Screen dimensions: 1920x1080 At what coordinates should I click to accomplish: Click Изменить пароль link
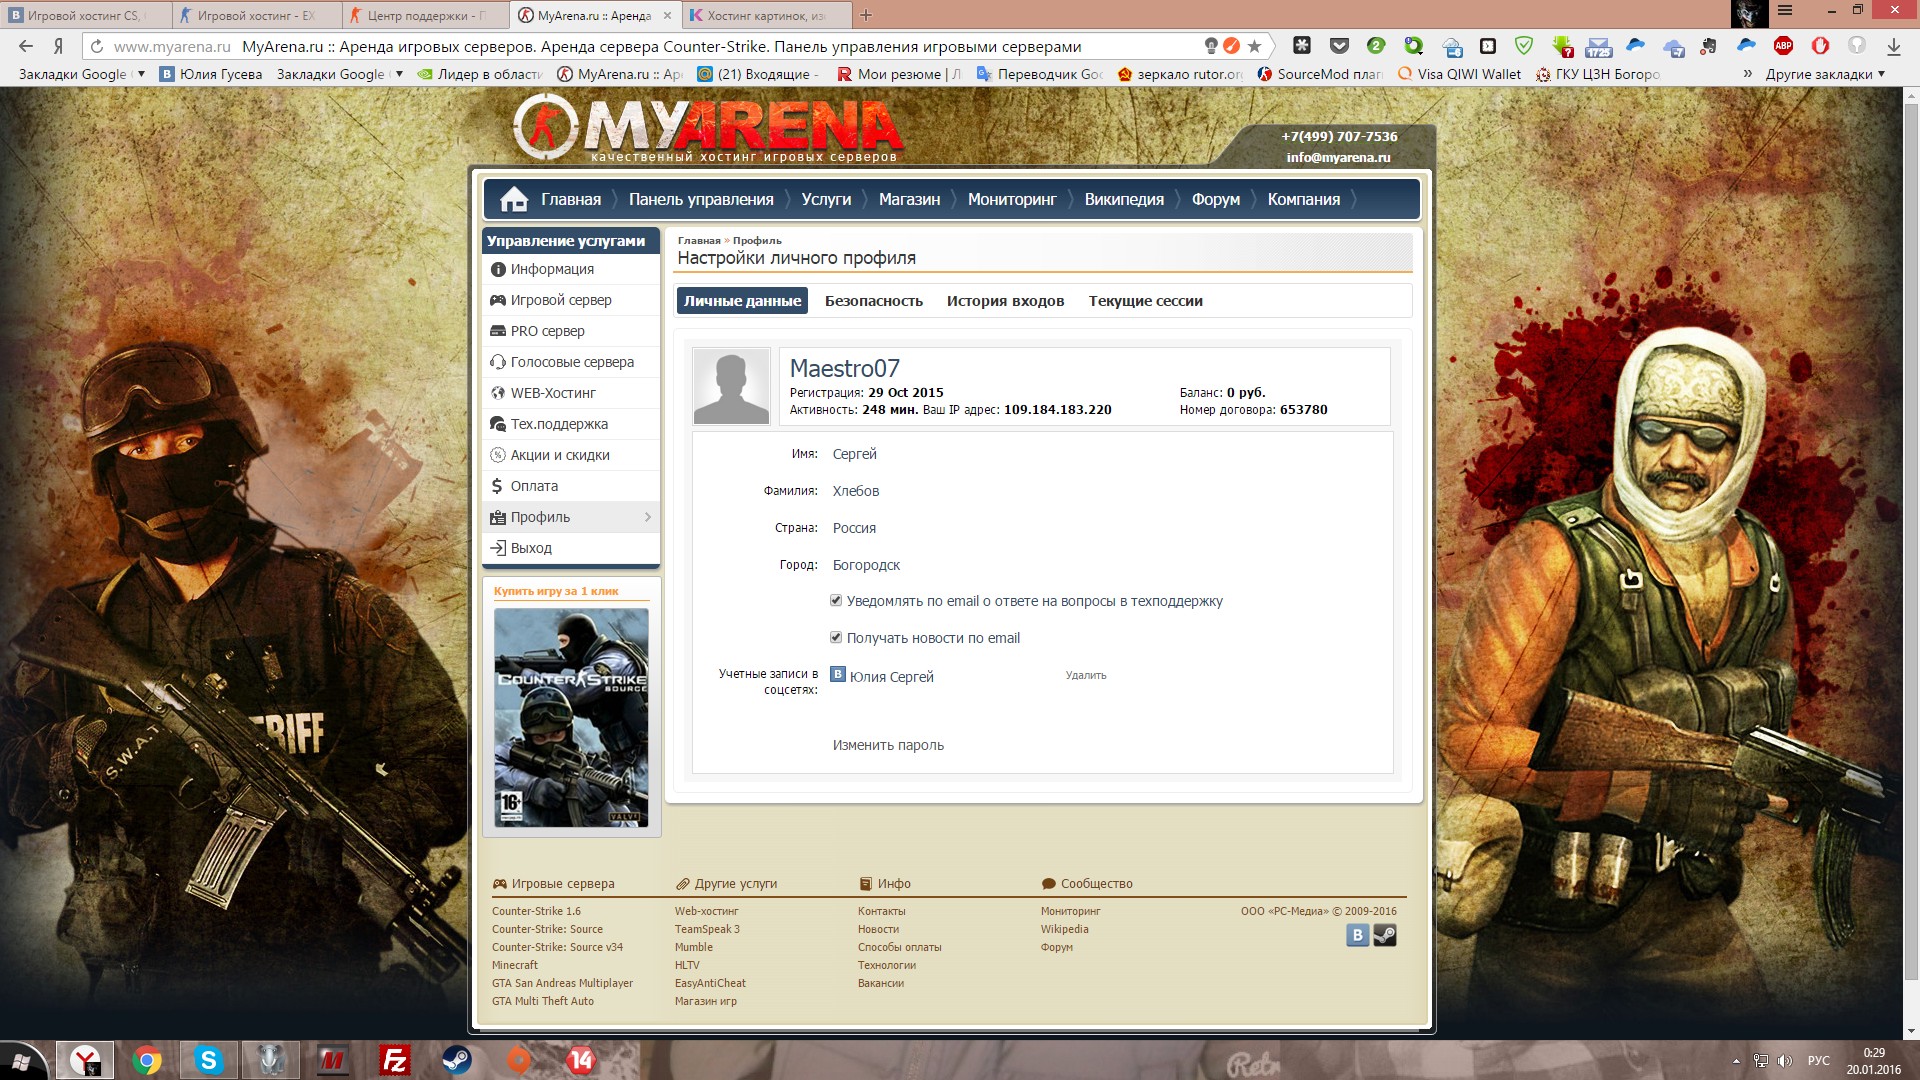click(x=886, y=745)
